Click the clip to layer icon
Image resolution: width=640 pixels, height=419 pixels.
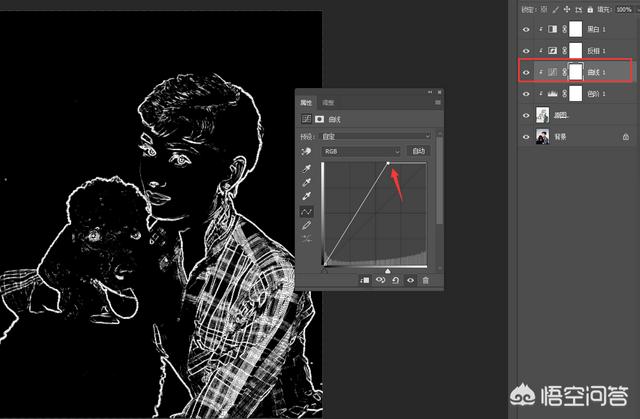364,281
